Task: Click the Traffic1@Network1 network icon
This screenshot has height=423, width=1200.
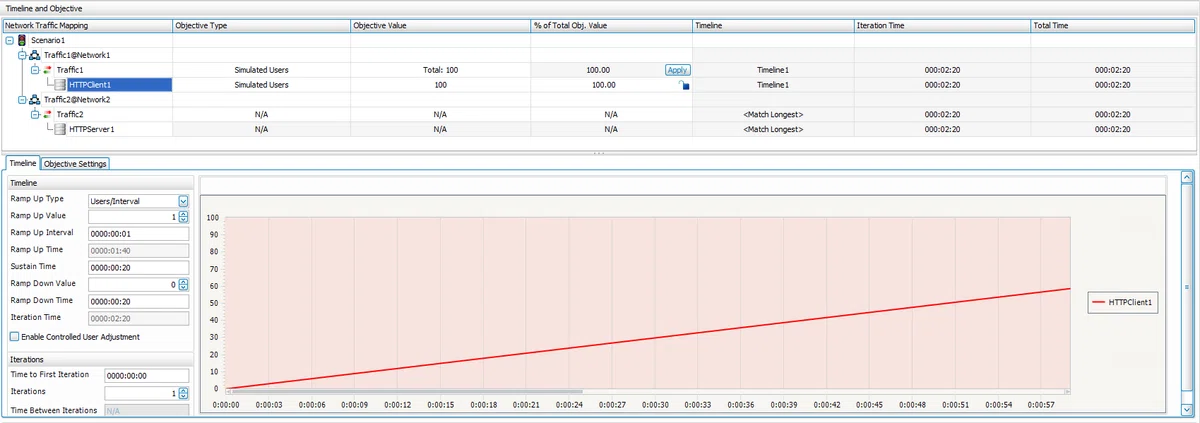Action: click(x=34, y=55)
